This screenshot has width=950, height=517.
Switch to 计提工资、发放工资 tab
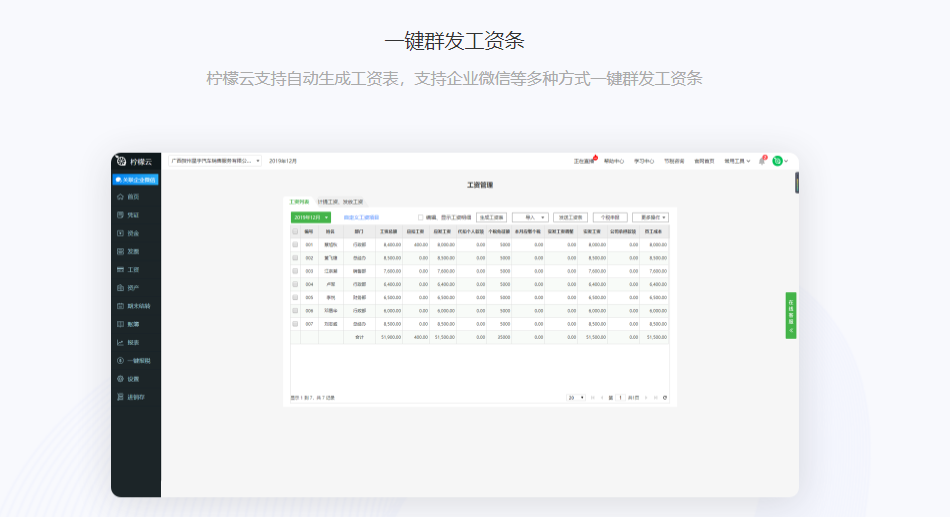(340, 202)
